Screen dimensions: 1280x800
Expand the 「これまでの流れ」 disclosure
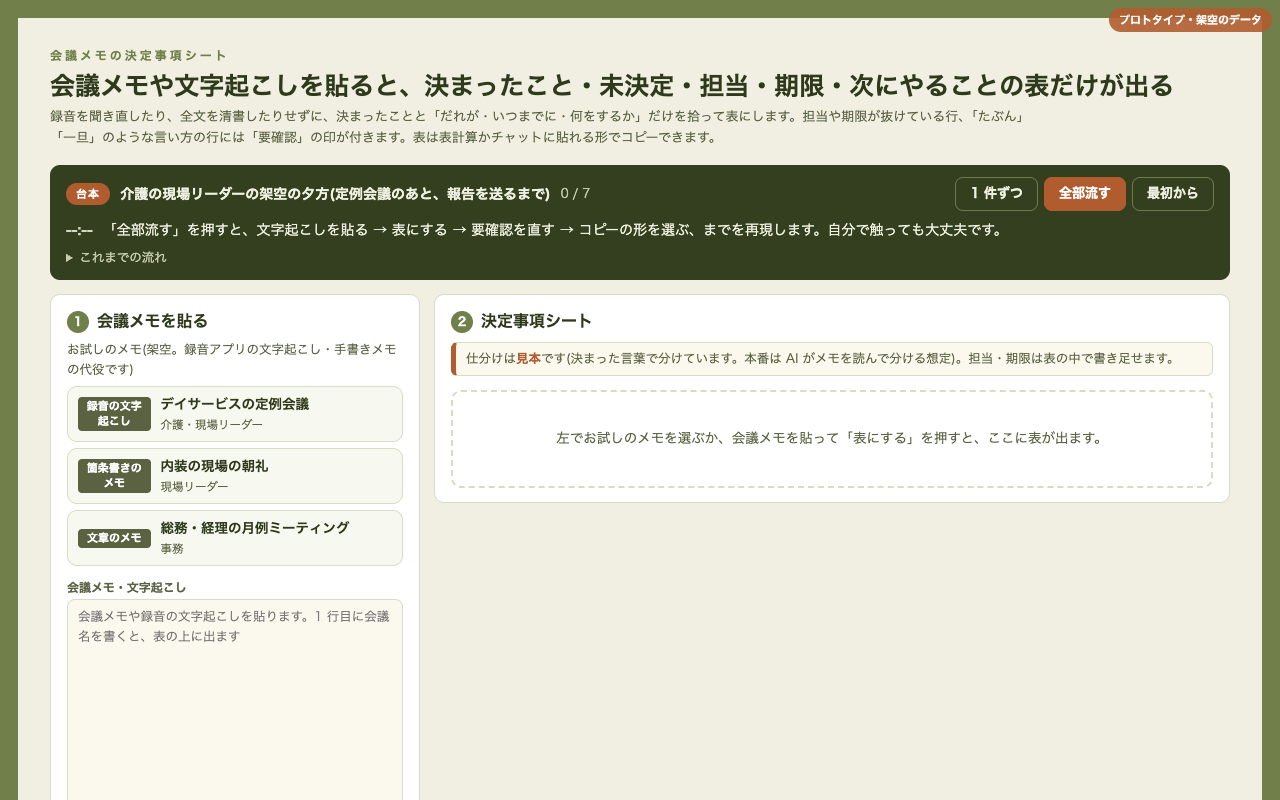117,257
